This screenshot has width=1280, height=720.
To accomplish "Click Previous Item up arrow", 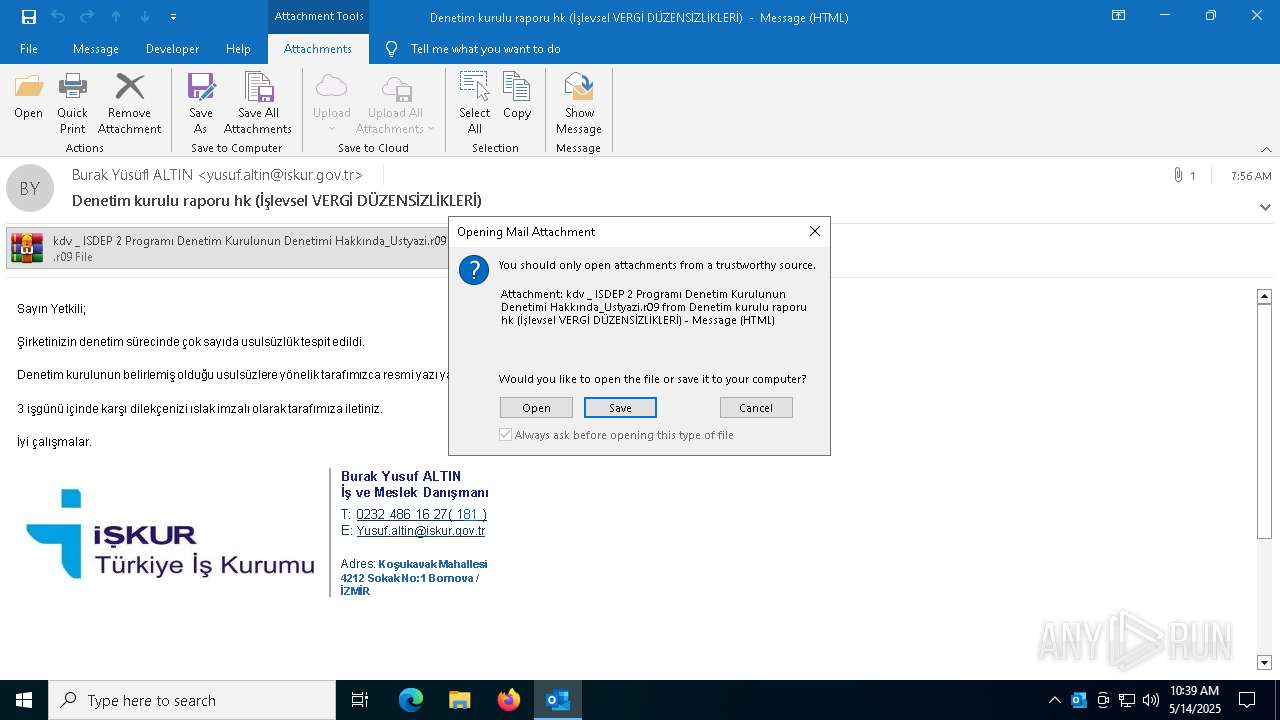I will coord(116,17).
